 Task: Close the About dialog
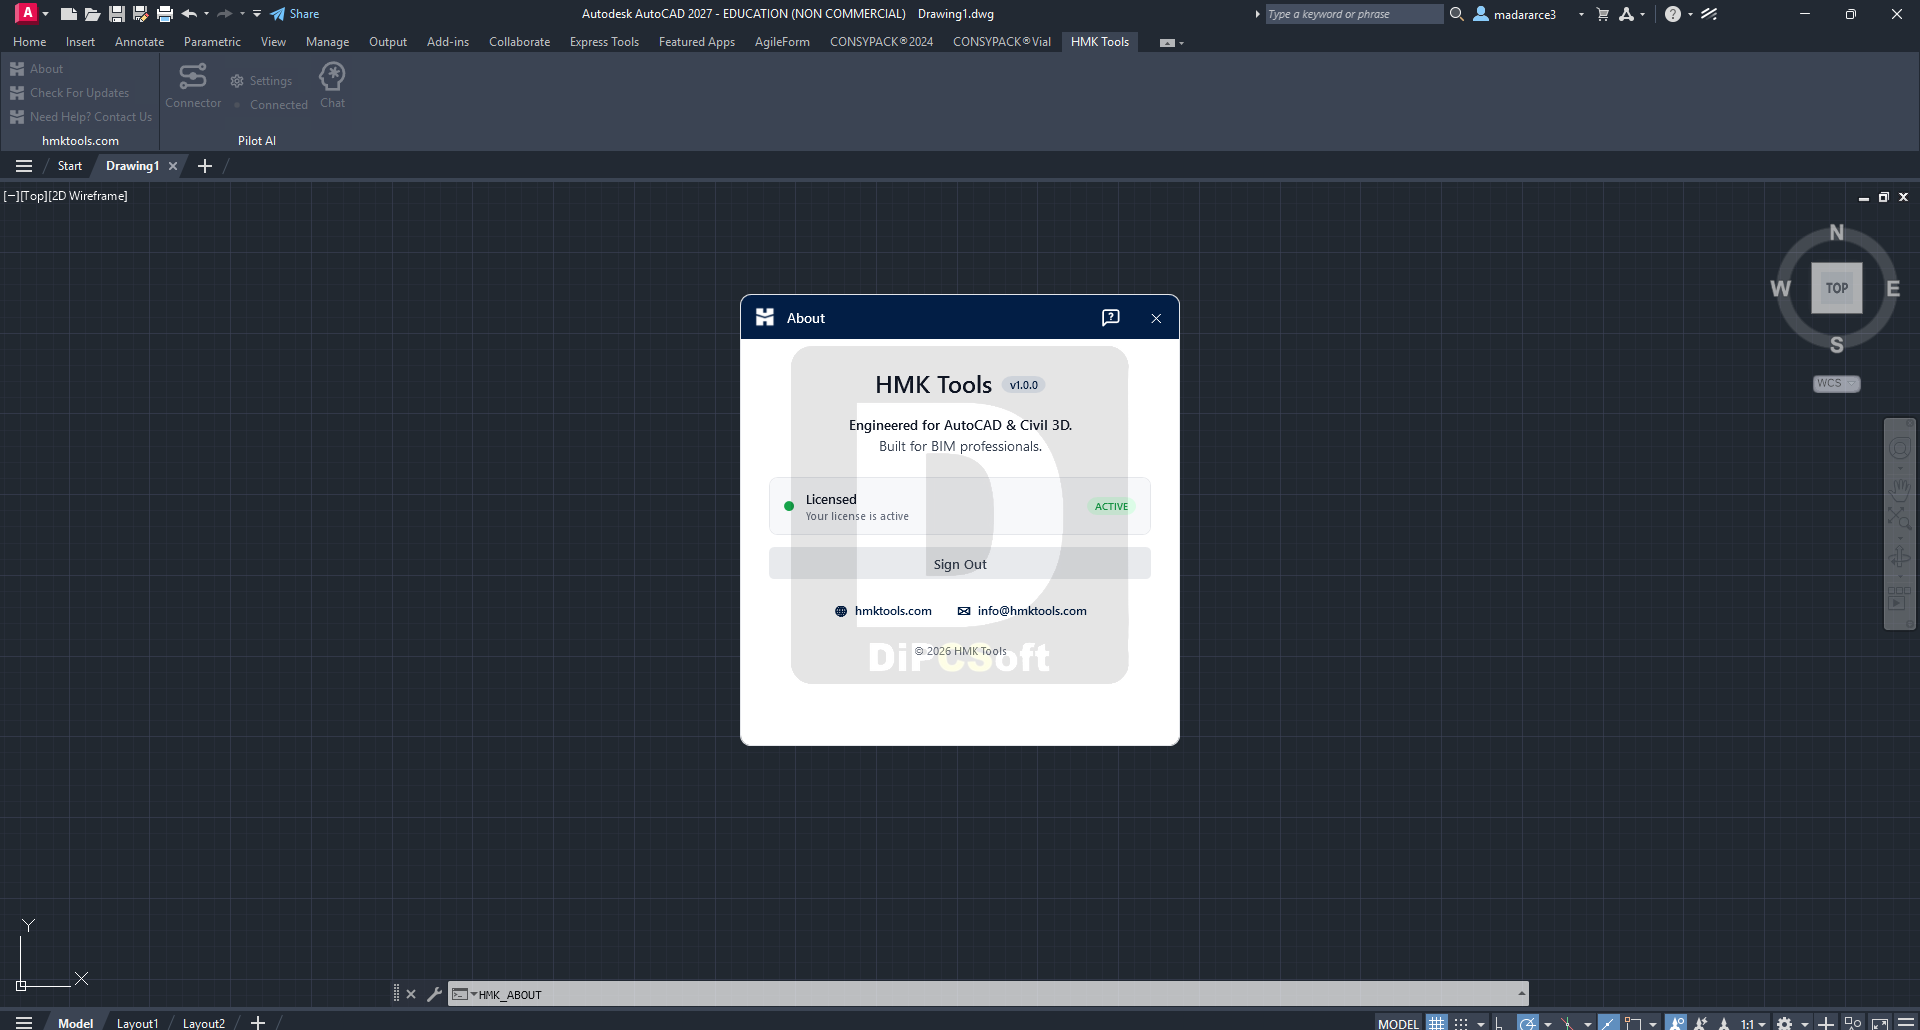click(1156, 318)
